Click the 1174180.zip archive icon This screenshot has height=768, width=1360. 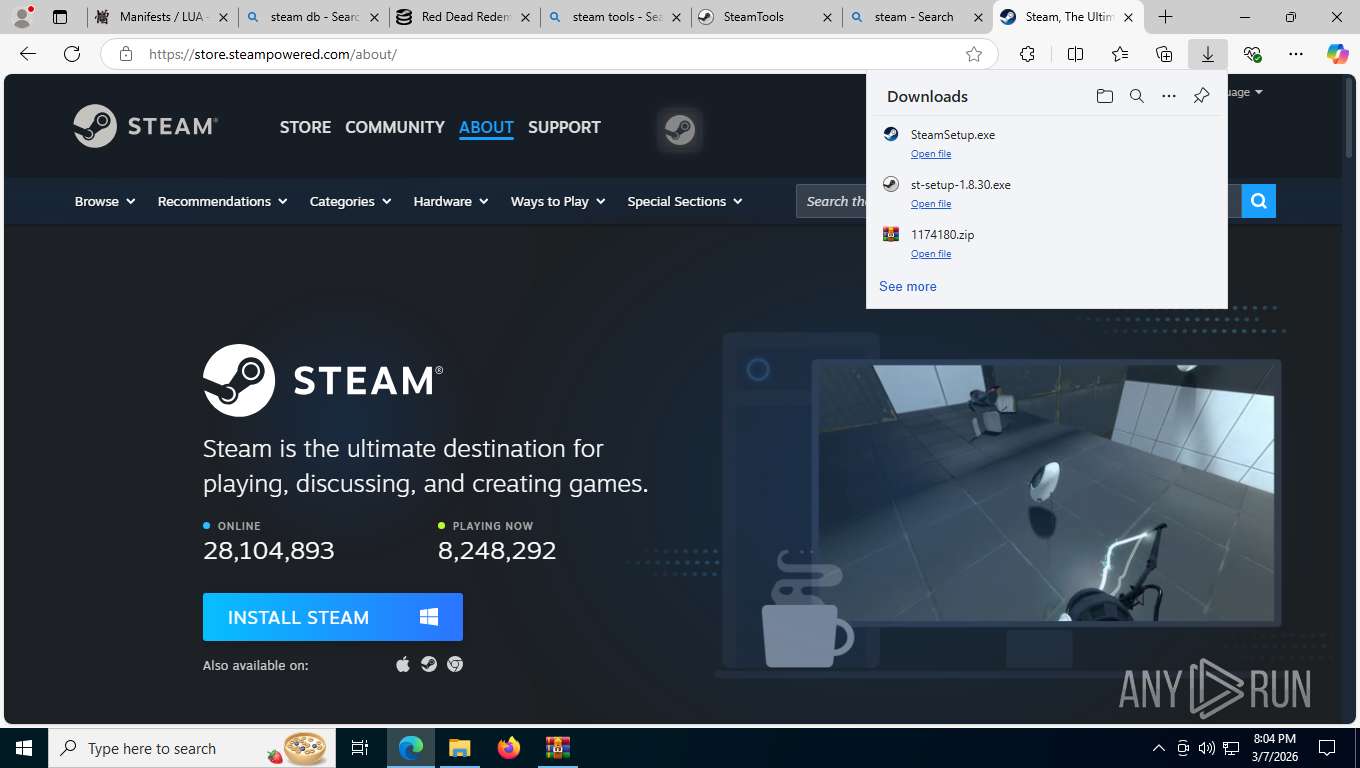click(891, 234)
